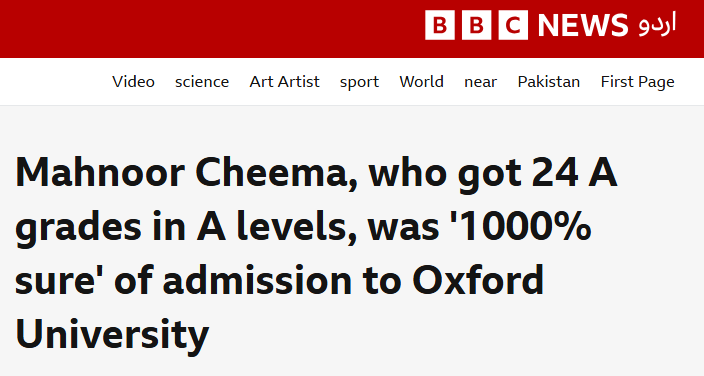Image resolution: width=704 pixels, height=376 pixels.
Task: Click the NEWS wordmark in the header
Action: point(583,25)
